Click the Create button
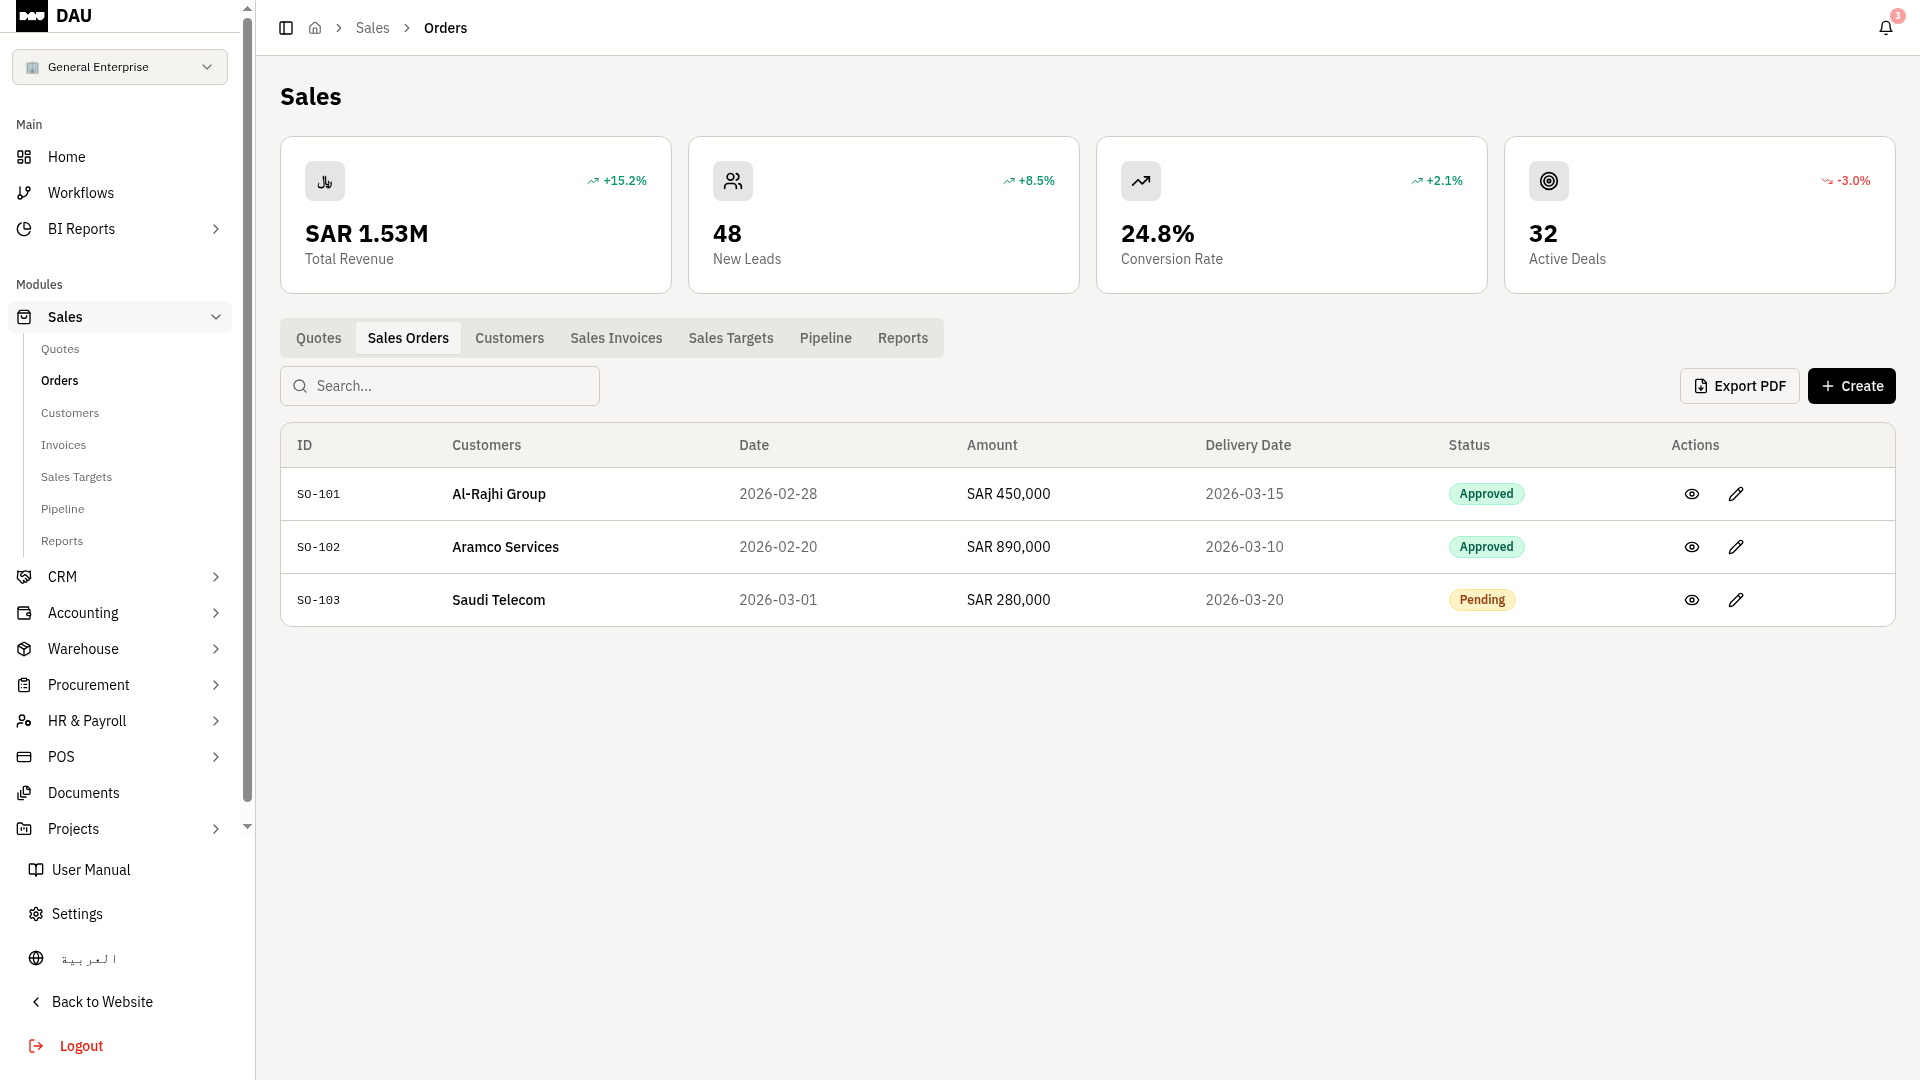Image resolution: width=1920 pixels, height=1080 pixels. click(1851, 386)
